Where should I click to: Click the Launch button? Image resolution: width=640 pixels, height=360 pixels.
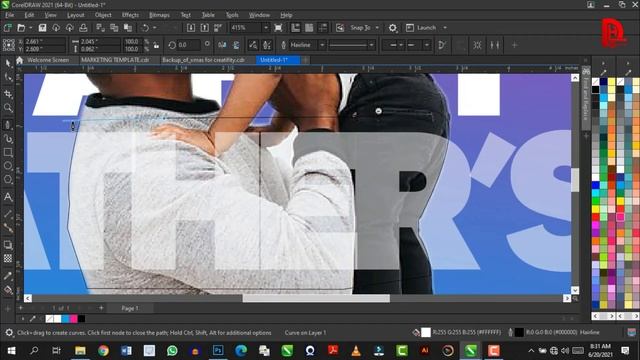[x=421, y=28]
